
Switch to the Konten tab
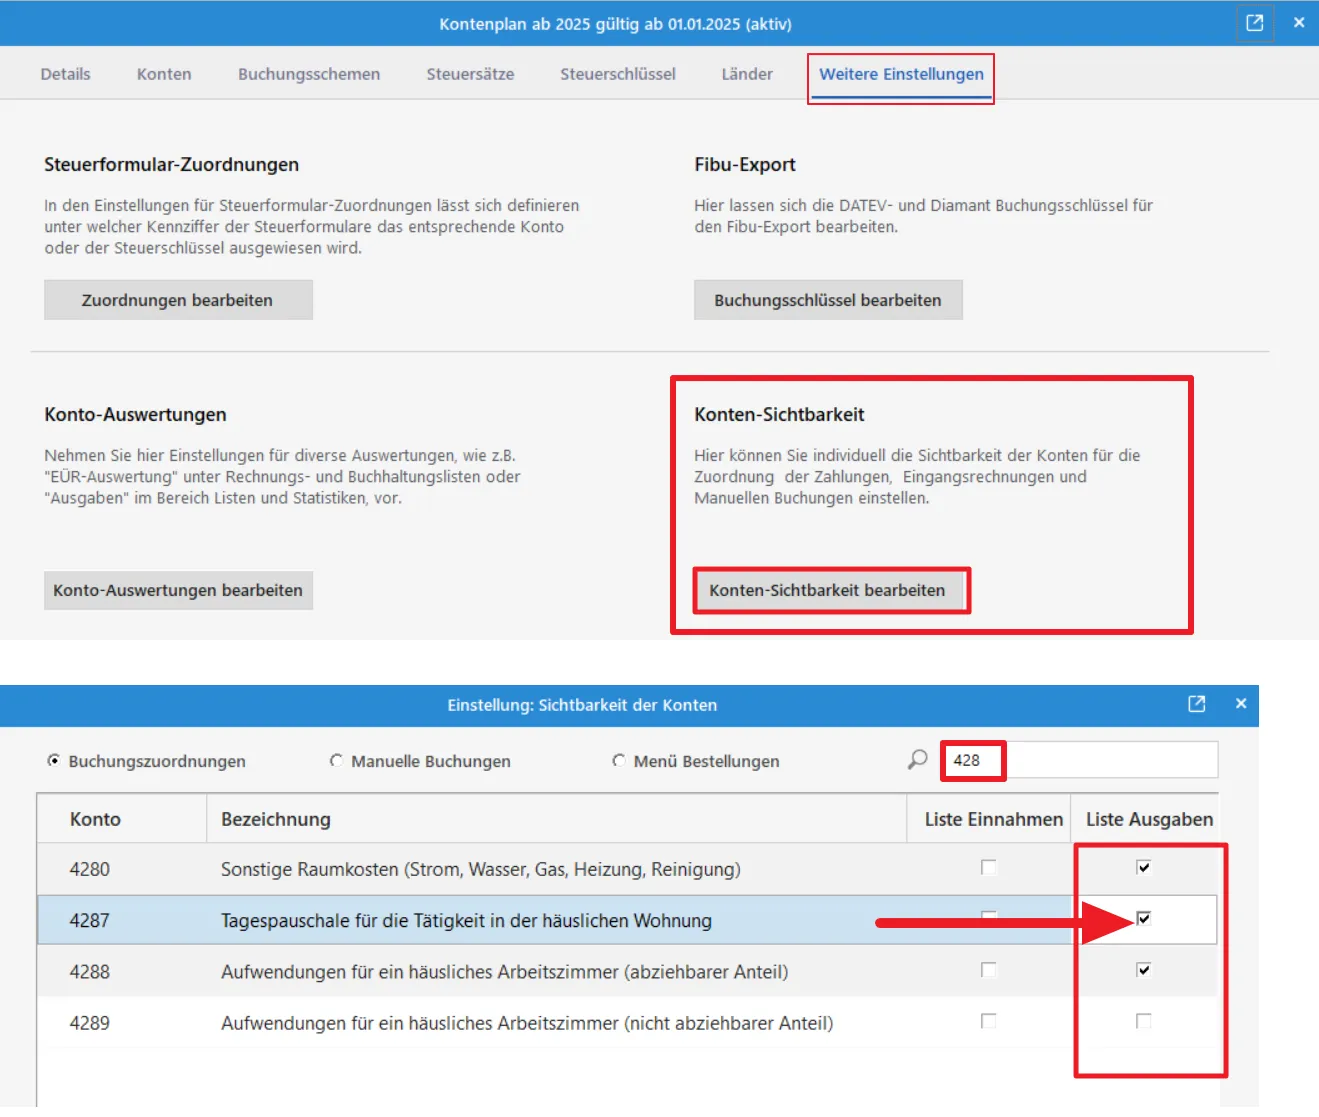pos(164,74)
